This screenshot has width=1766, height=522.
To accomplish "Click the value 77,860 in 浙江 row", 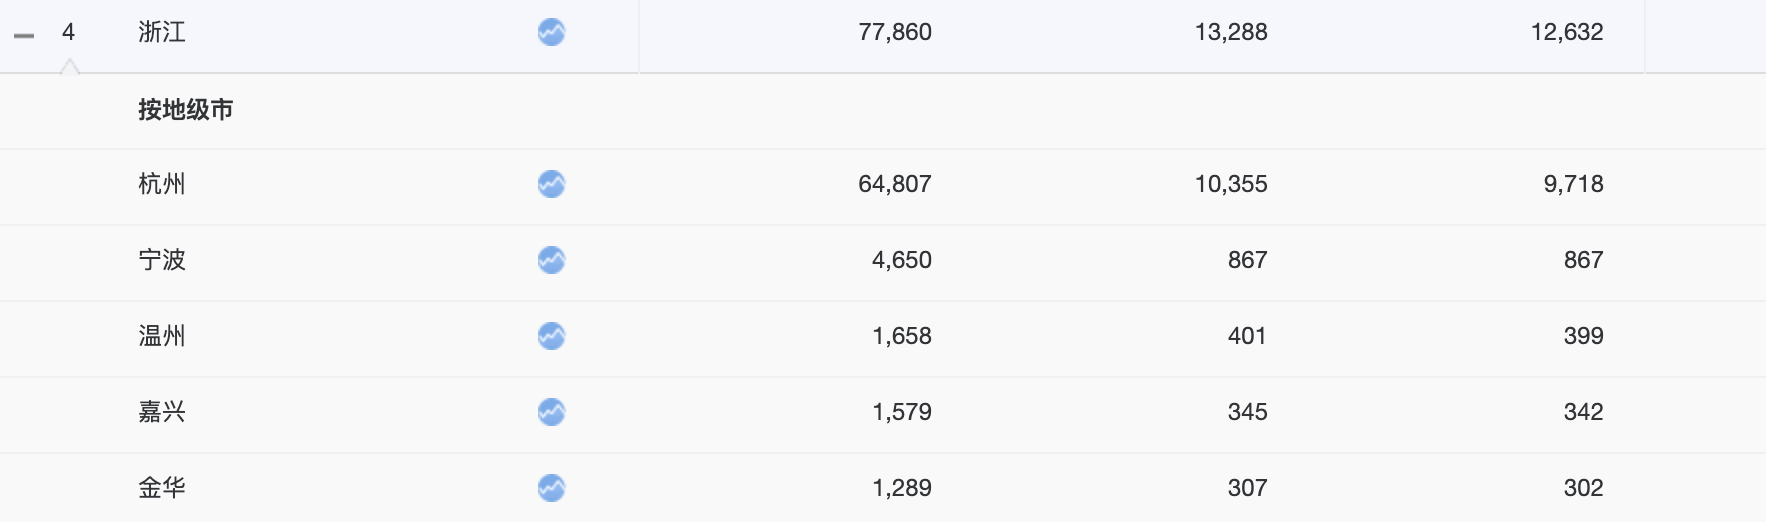I will point(895,32).
